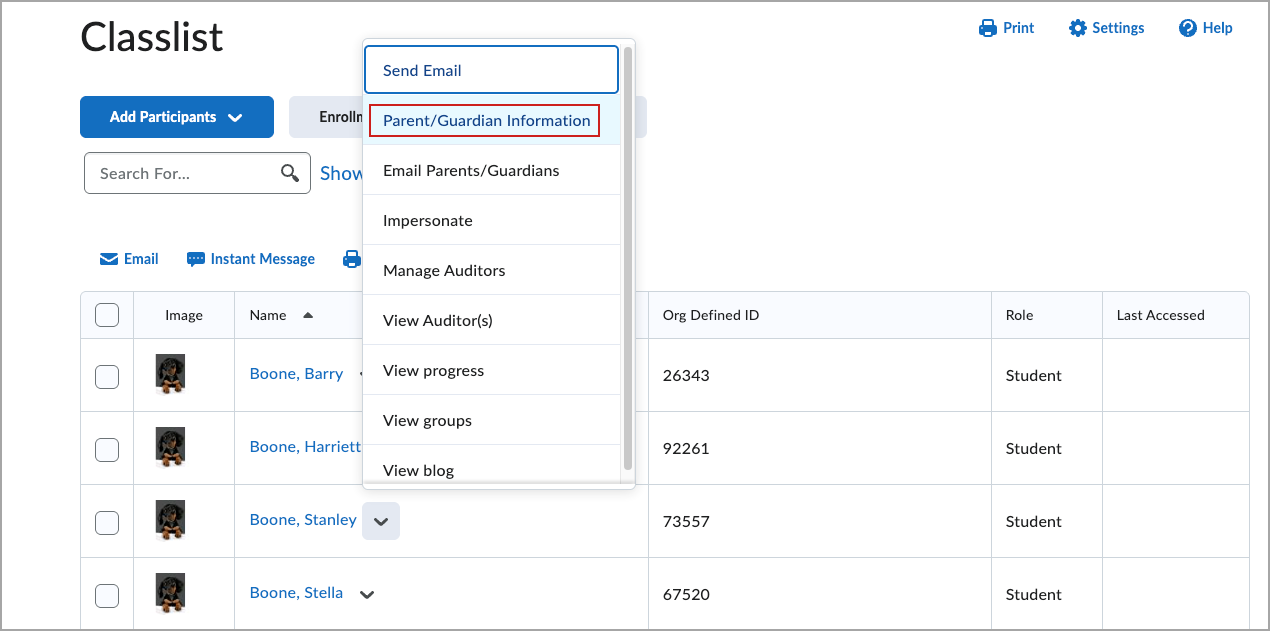Choose View progress from the menu
Screen dimensions: 1270x631
pyautogui.click(x=491, y=371)
